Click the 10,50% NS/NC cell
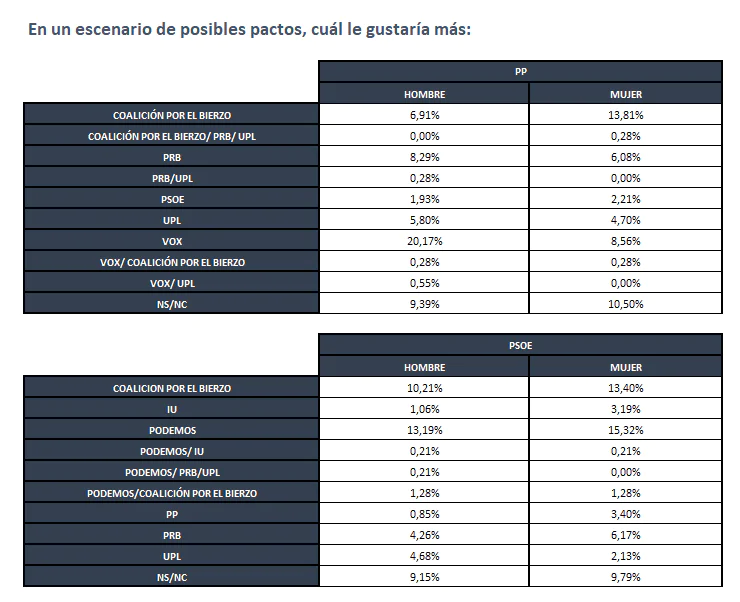Viewport: 740px width, 602px height. click(625, 304)
